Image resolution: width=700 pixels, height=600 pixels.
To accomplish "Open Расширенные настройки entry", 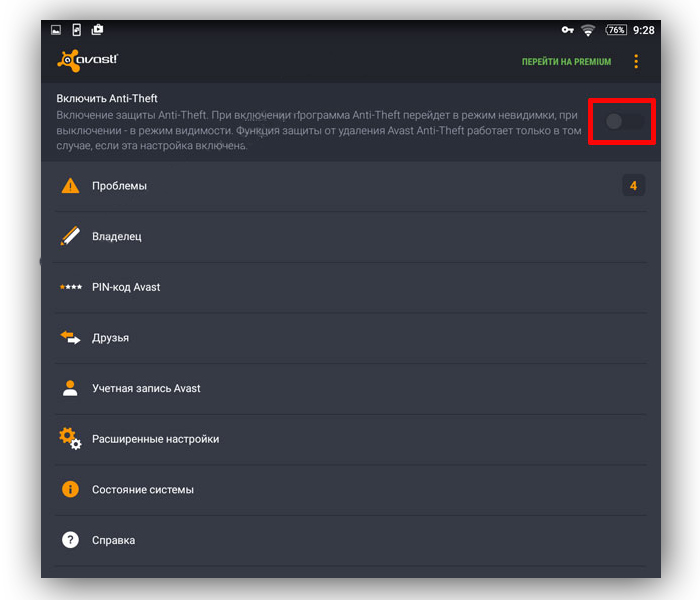I will click(351, 439).
